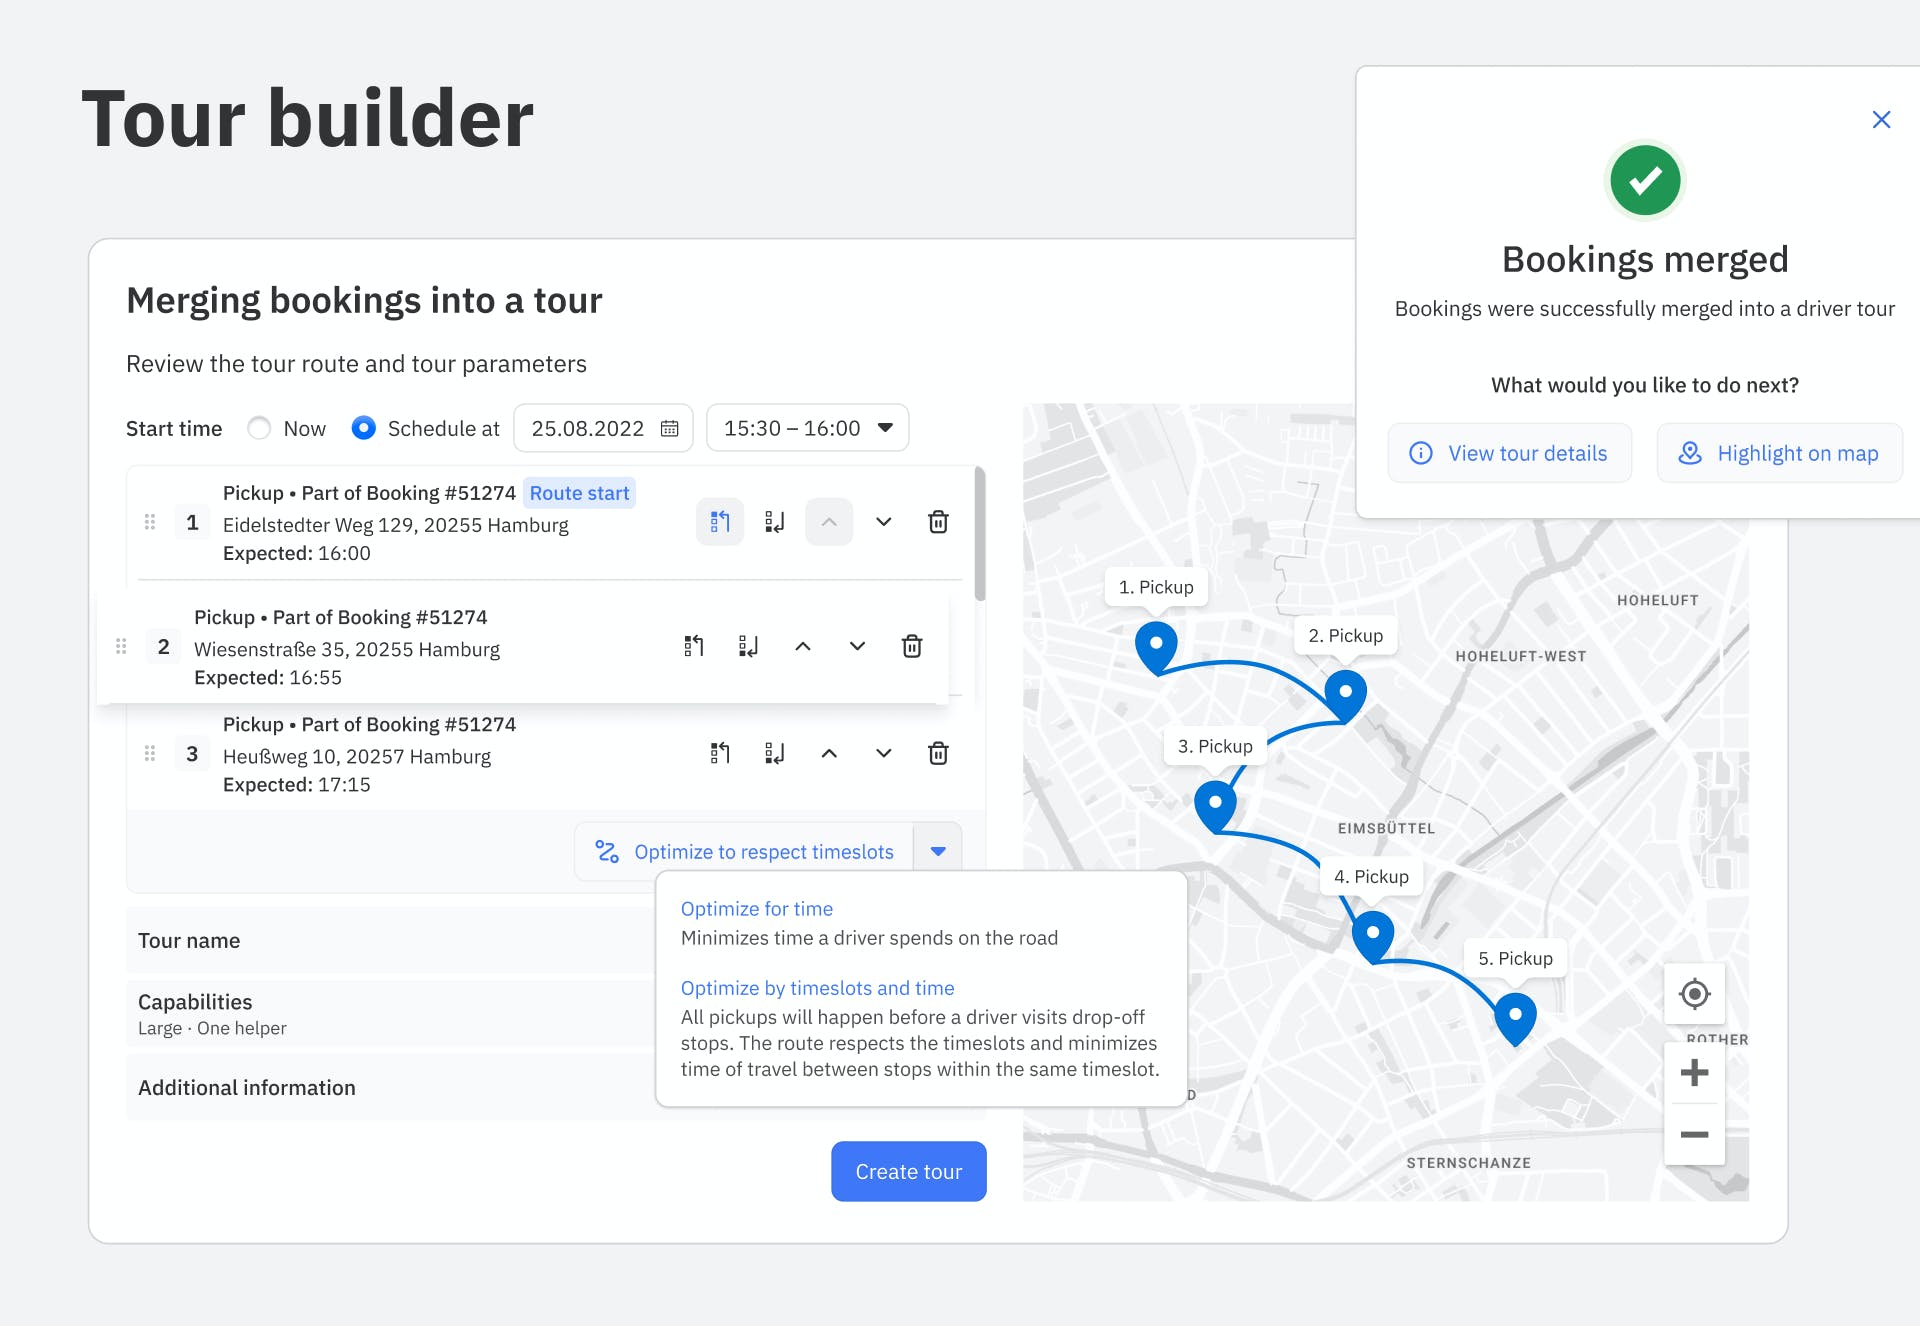Select the Schedule at radio button
1920x1326 pixels.
(364, 428)
